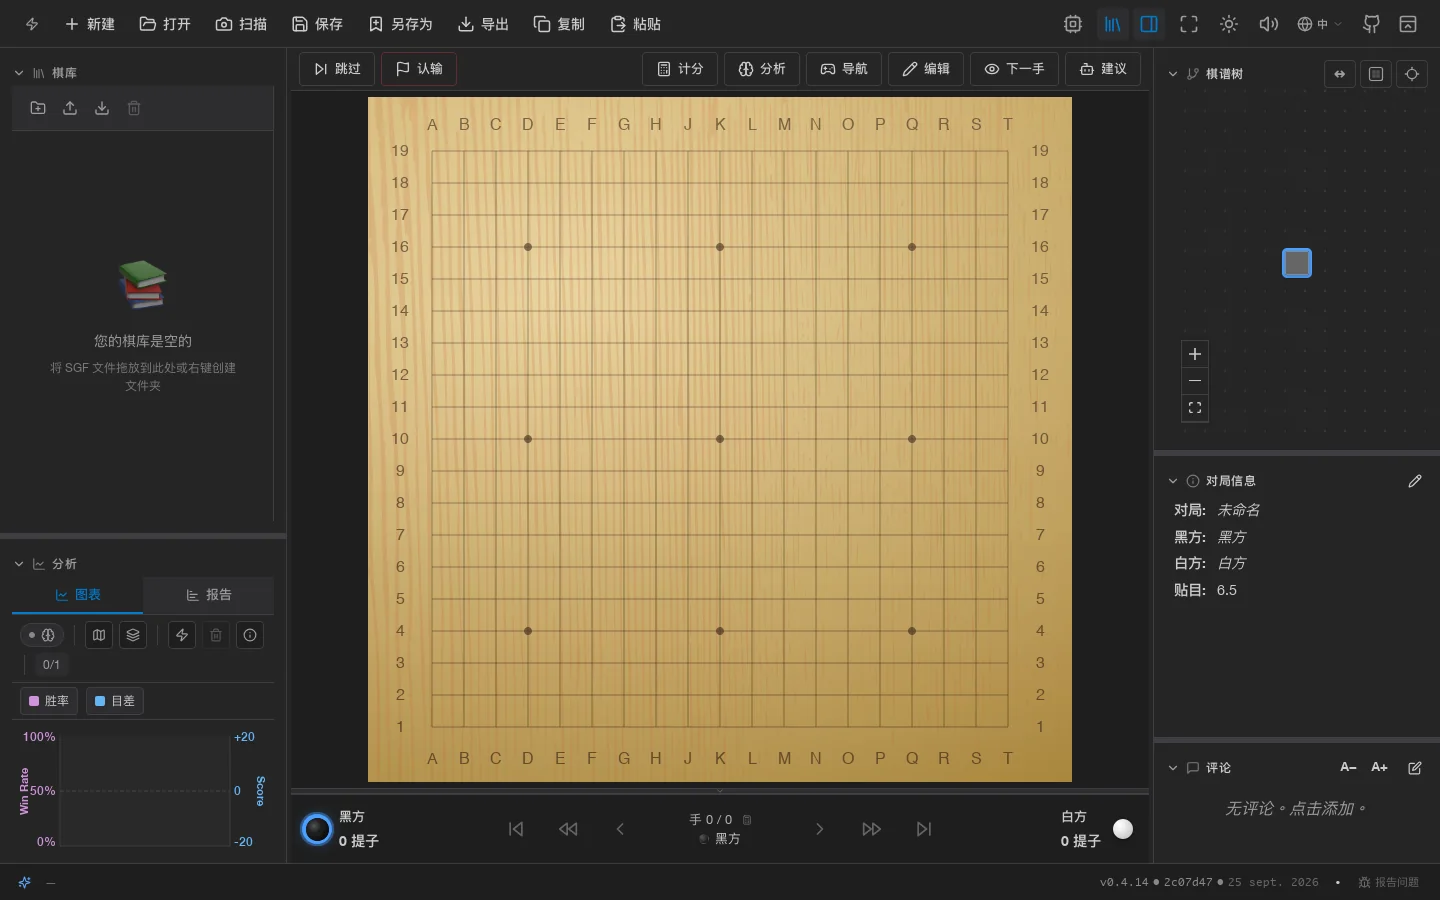1440x900 pixels.
Task: Switch to the 报告 report tab
Action: (209, 595)
